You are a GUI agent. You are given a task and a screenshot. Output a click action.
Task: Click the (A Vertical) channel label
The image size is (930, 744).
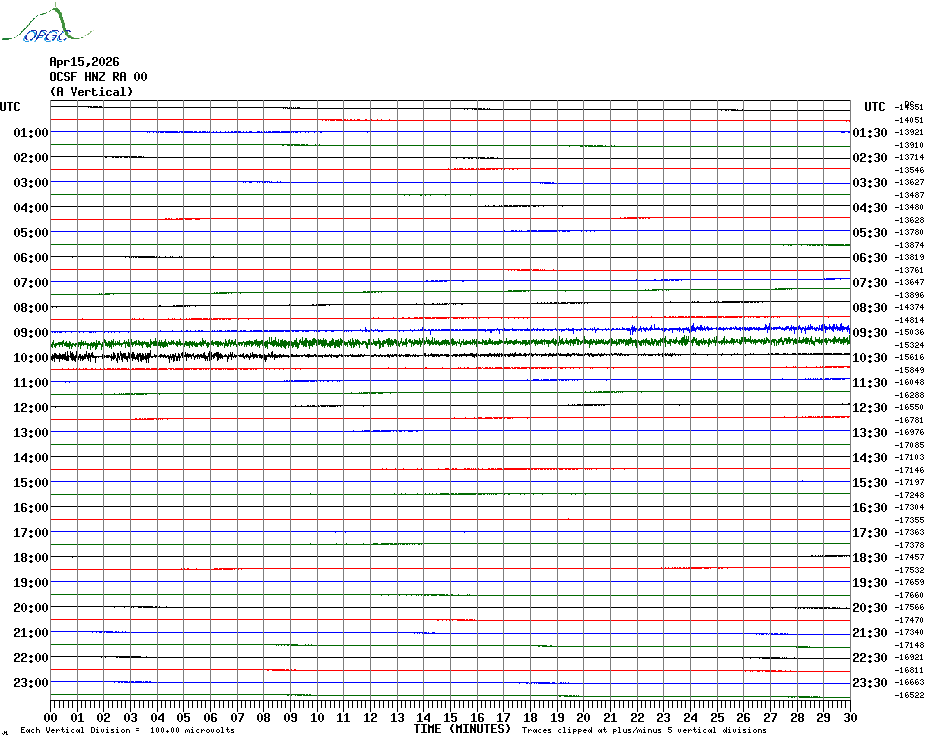[91, 91]
